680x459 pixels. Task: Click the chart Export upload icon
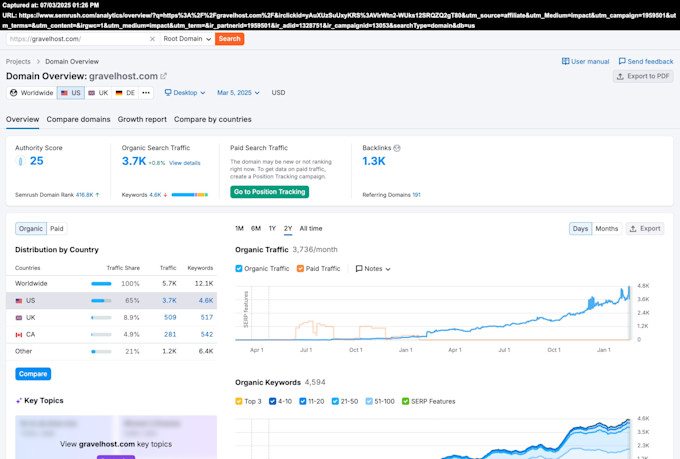(x=633, y=229)
